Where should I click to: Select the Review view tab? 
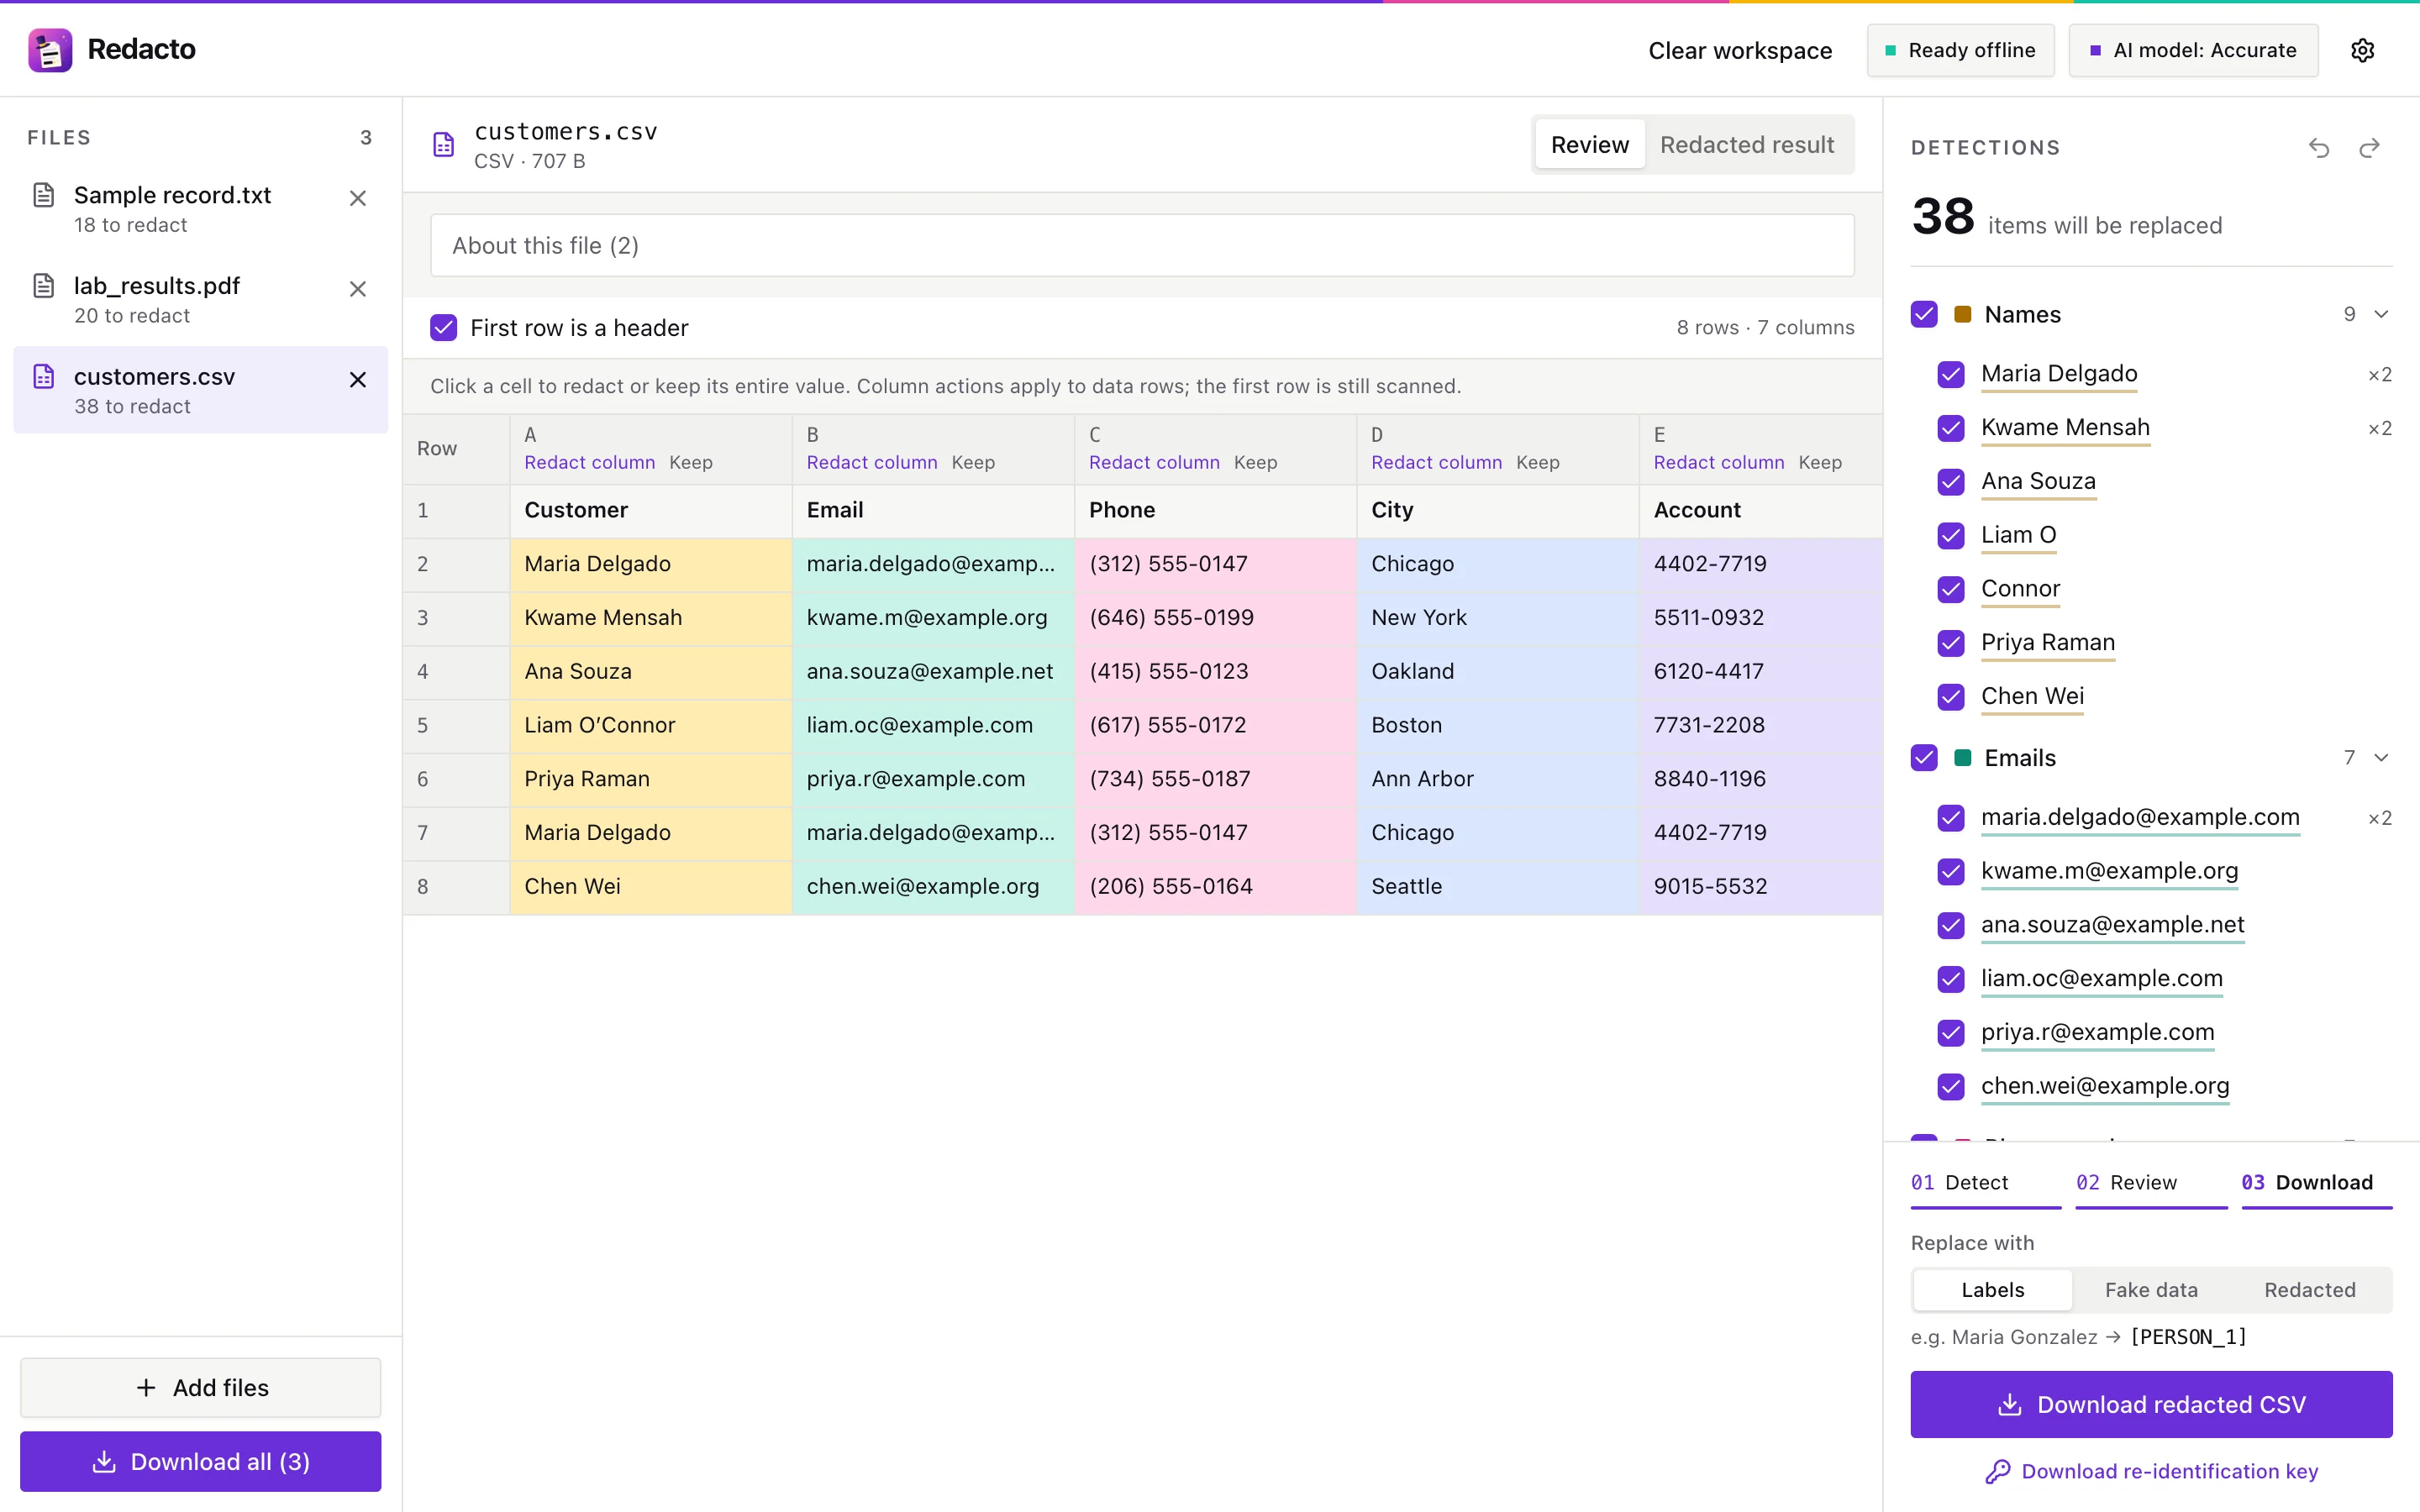1589,145
